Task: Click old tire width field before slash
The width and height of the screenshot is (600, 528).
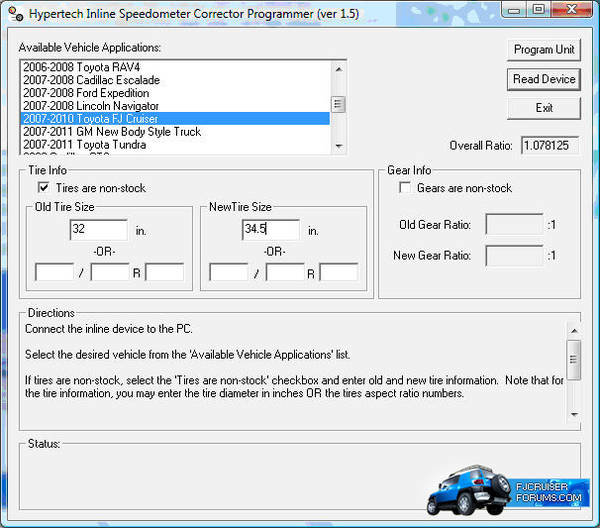Action: point(54,272)
